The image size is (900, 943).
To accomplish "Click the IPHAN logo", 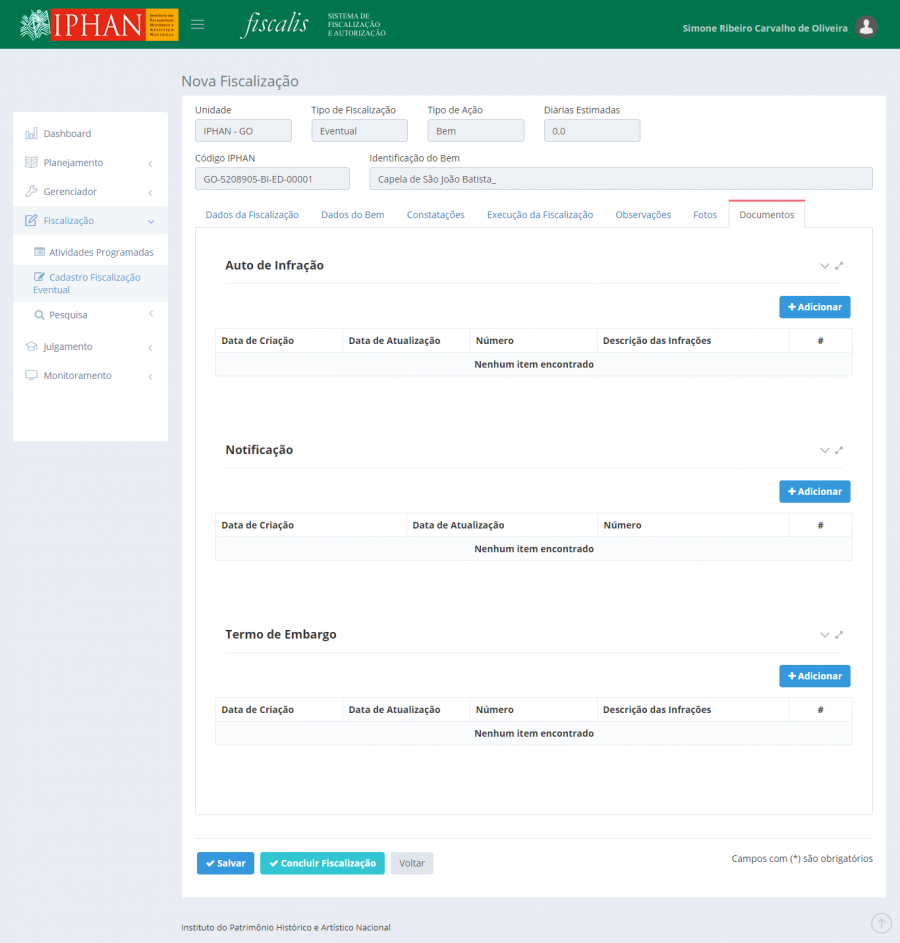I will (x=98, y=24).
